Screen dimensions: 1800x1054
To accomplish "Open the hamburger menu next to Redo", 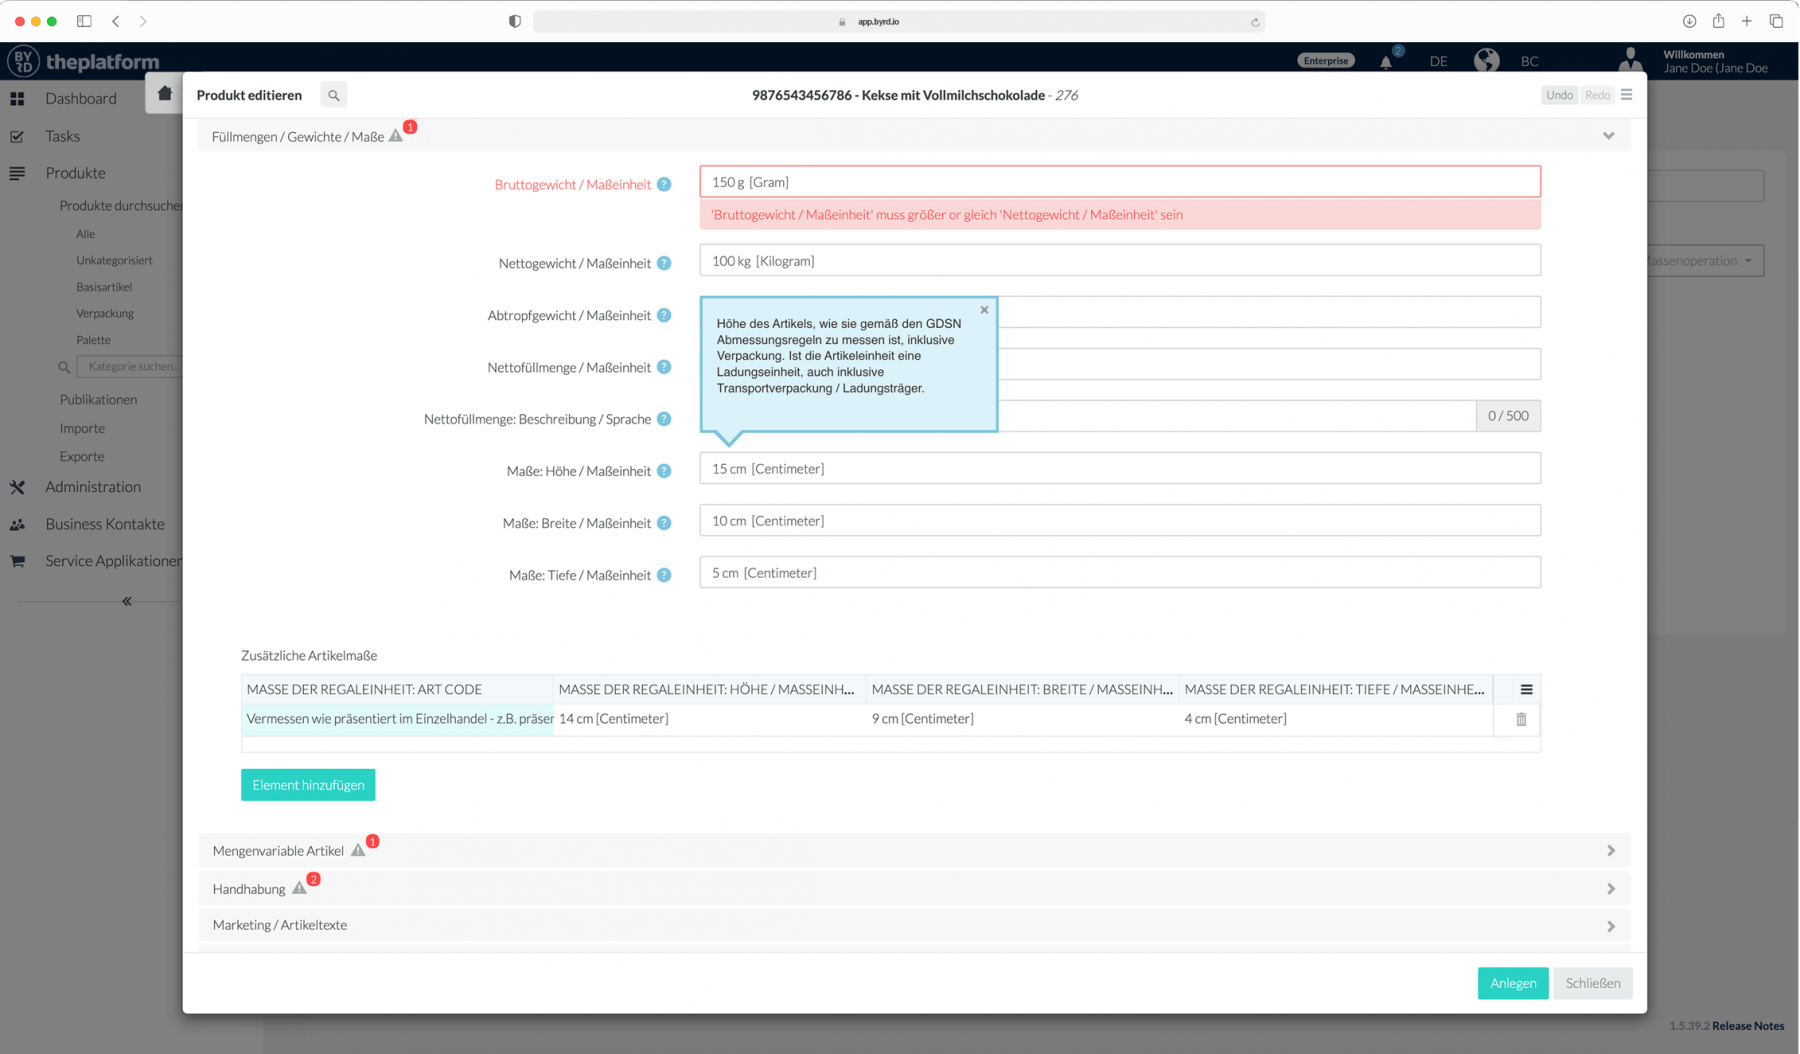I will tap(1626, 94).
